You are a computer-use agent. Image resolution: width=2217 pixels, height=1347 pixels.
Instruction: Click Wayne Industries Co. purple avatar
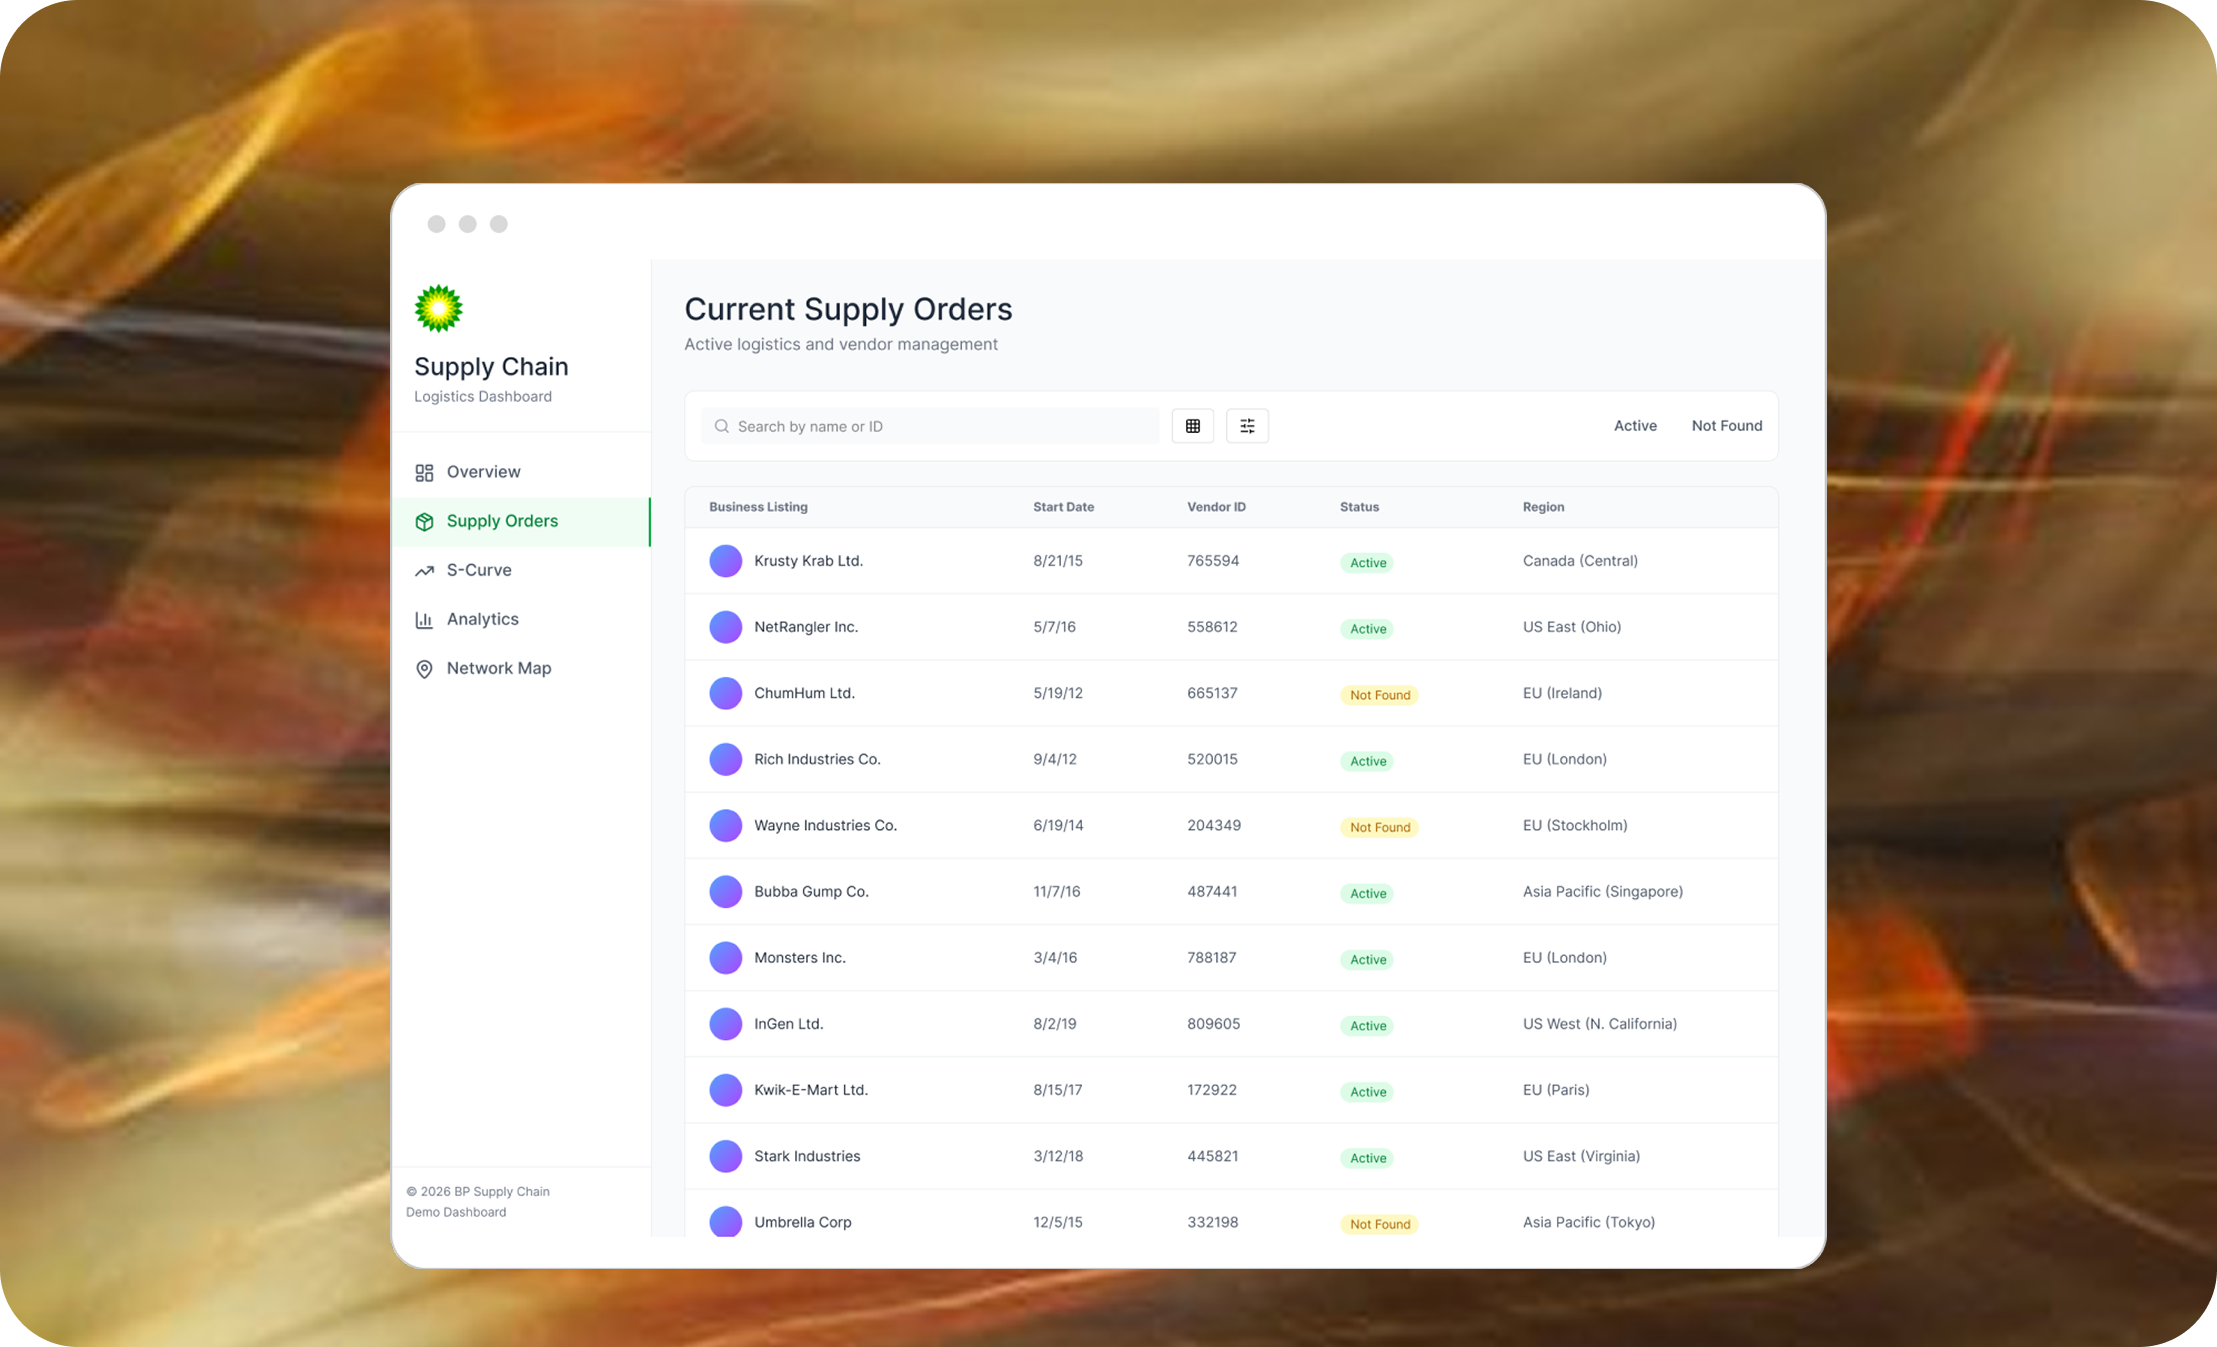tap(725, 825)
